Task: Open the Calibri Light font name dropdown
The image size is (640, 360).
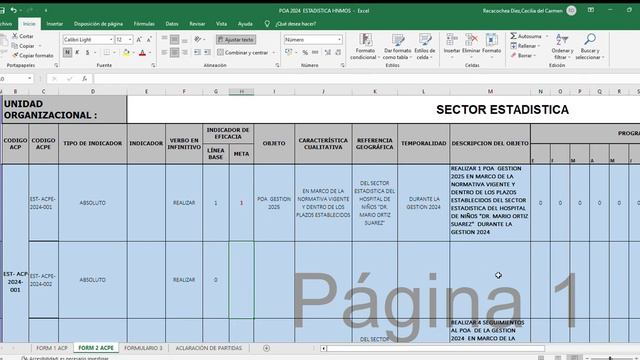Action: coord(111,40)
